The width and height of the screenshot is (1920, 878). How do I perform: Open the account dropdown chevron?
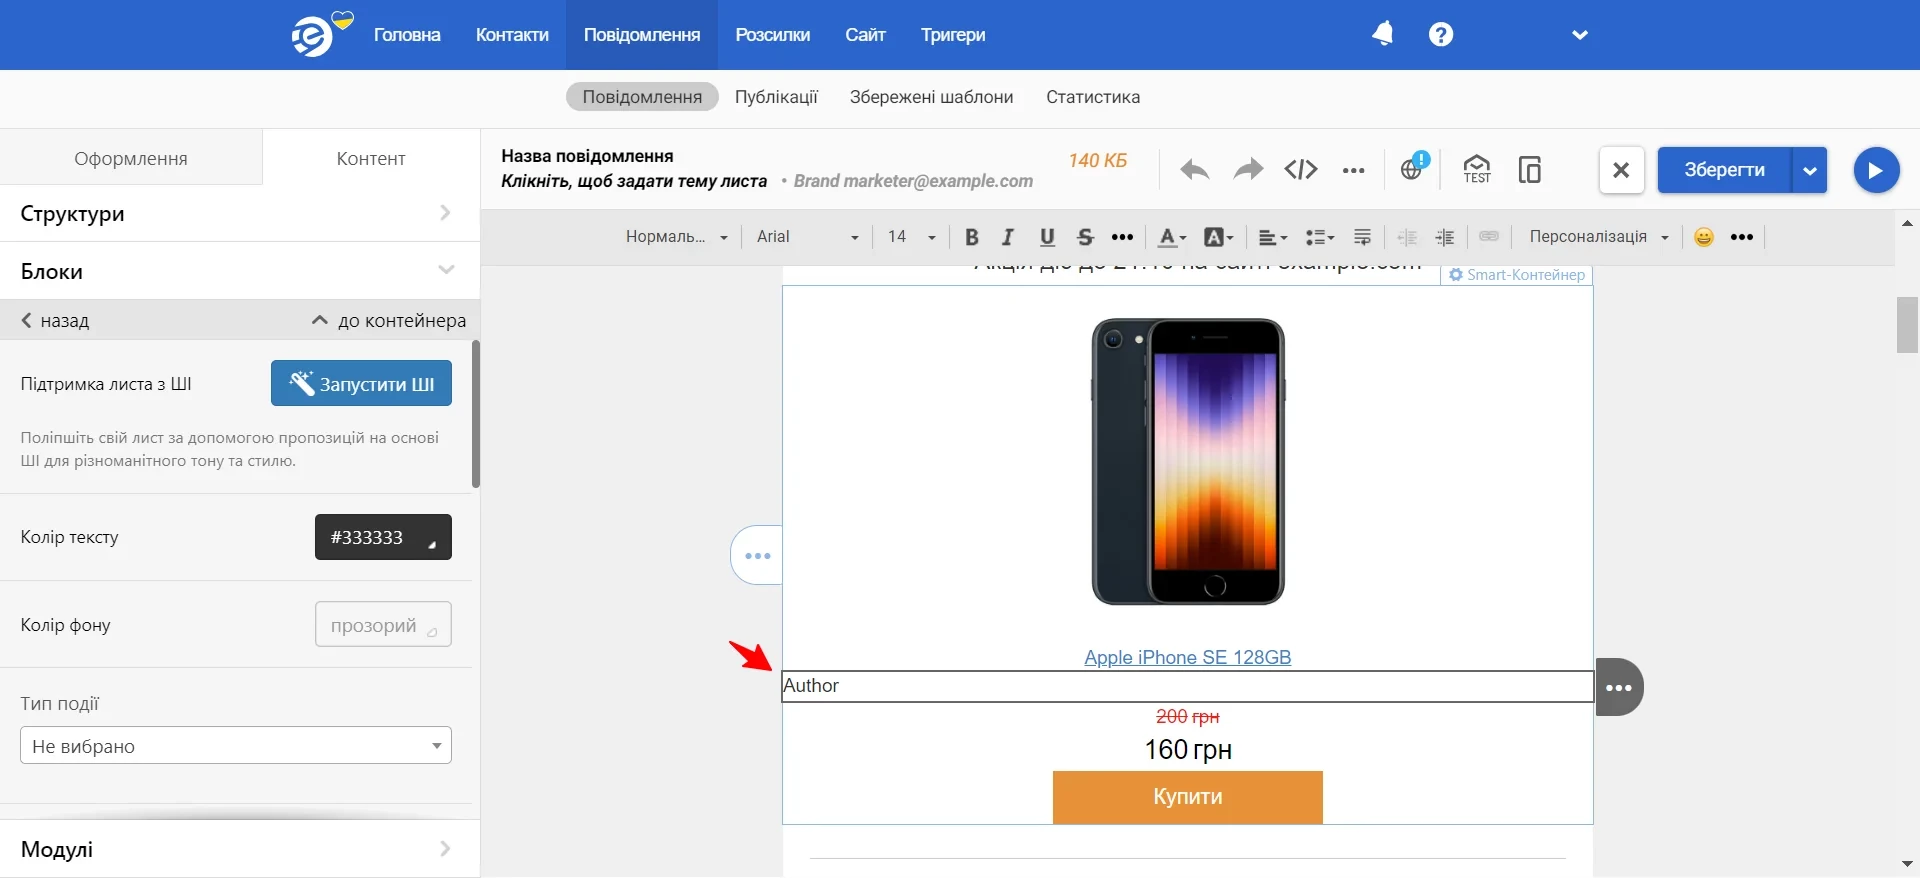point(1580,35)
